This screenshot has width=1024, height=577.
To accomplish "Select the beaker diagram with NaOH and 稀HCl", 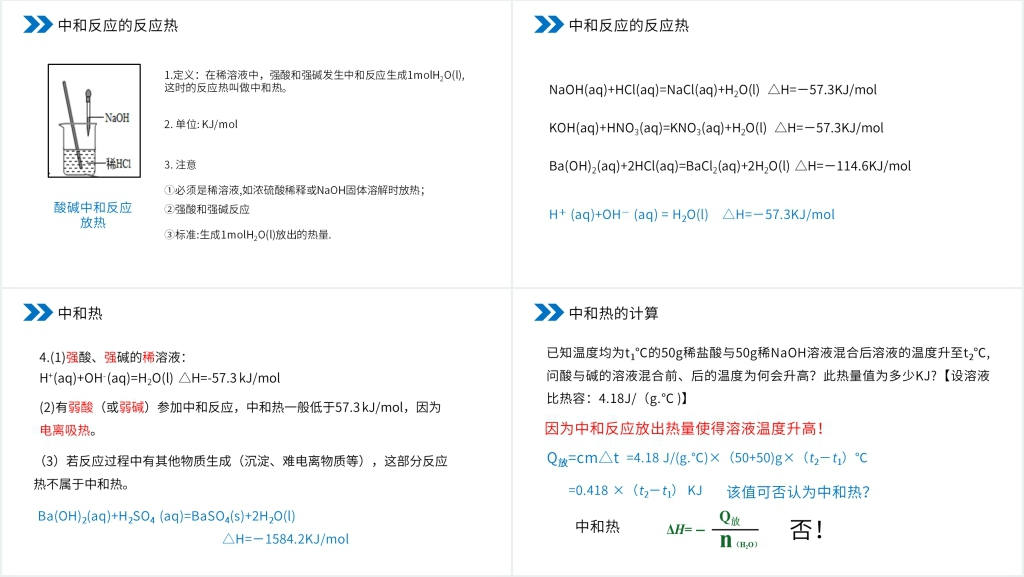I will pos(94,120).
